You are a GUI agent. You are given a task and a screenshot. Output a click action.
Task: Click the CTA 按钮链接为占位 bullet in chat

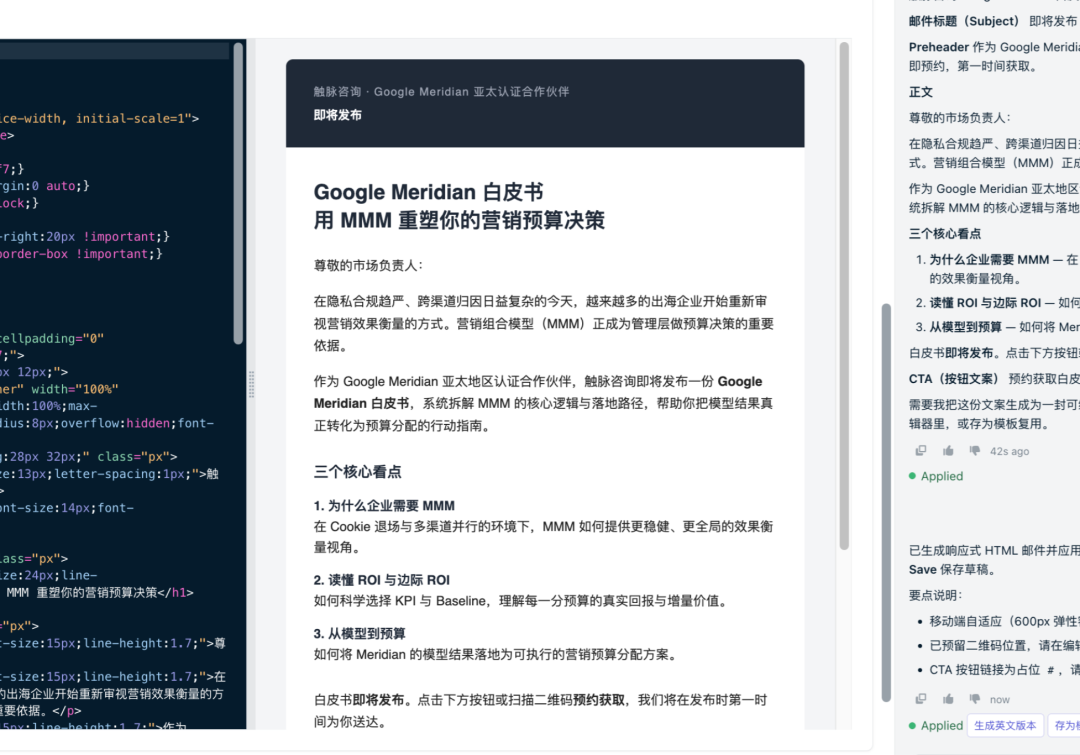coord(1004,670)
